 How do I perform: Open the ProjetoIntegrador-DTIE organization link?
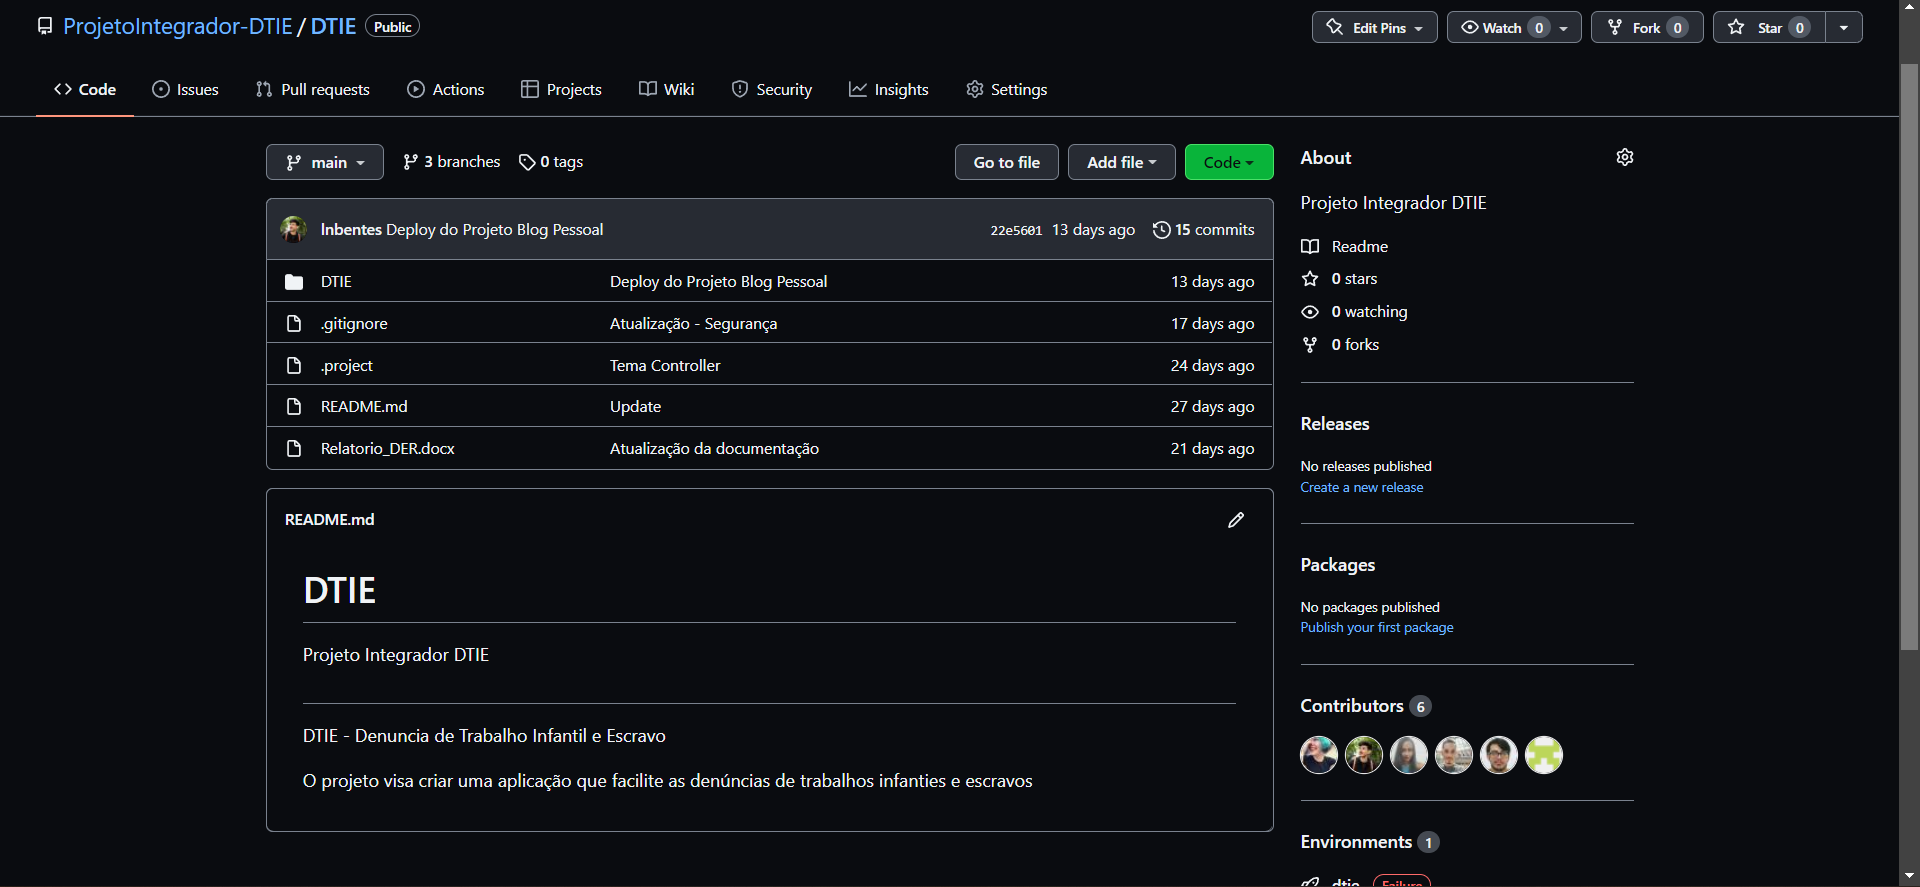point(178,26)
